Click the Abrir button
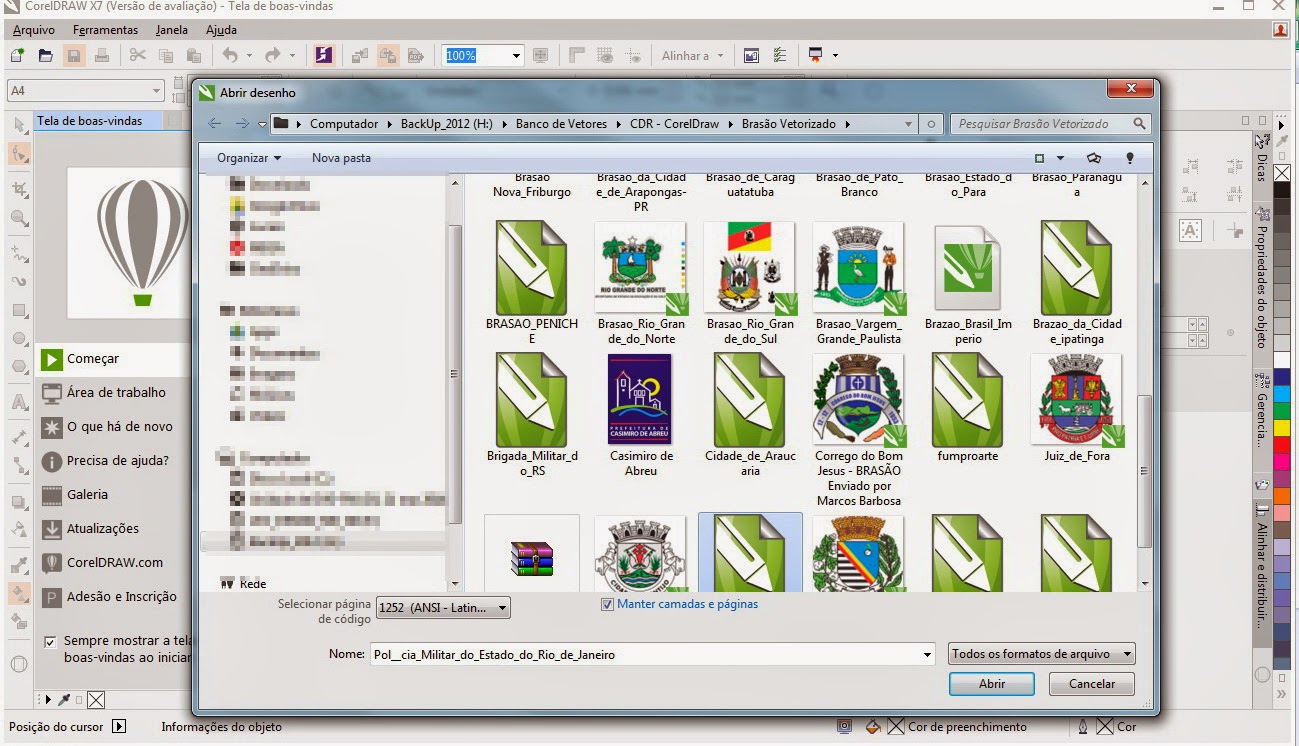 (992, 684)
